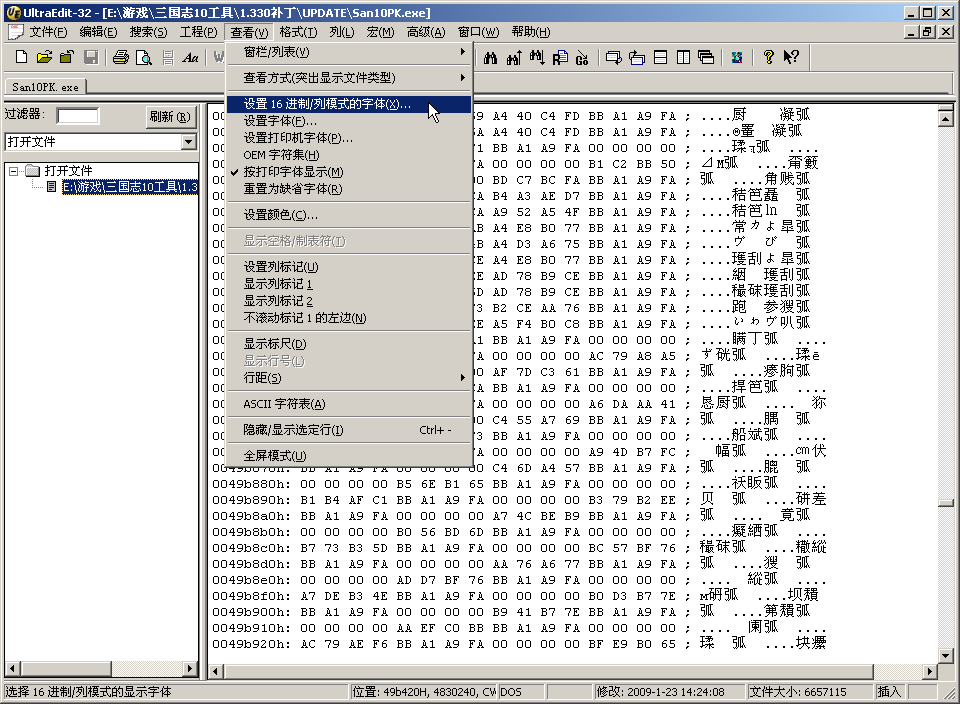The height and width of the screenshot is (704, 960).
Task: Select 不滚动标记 1 的左边(N) menu item
Action: coord(349,318)
